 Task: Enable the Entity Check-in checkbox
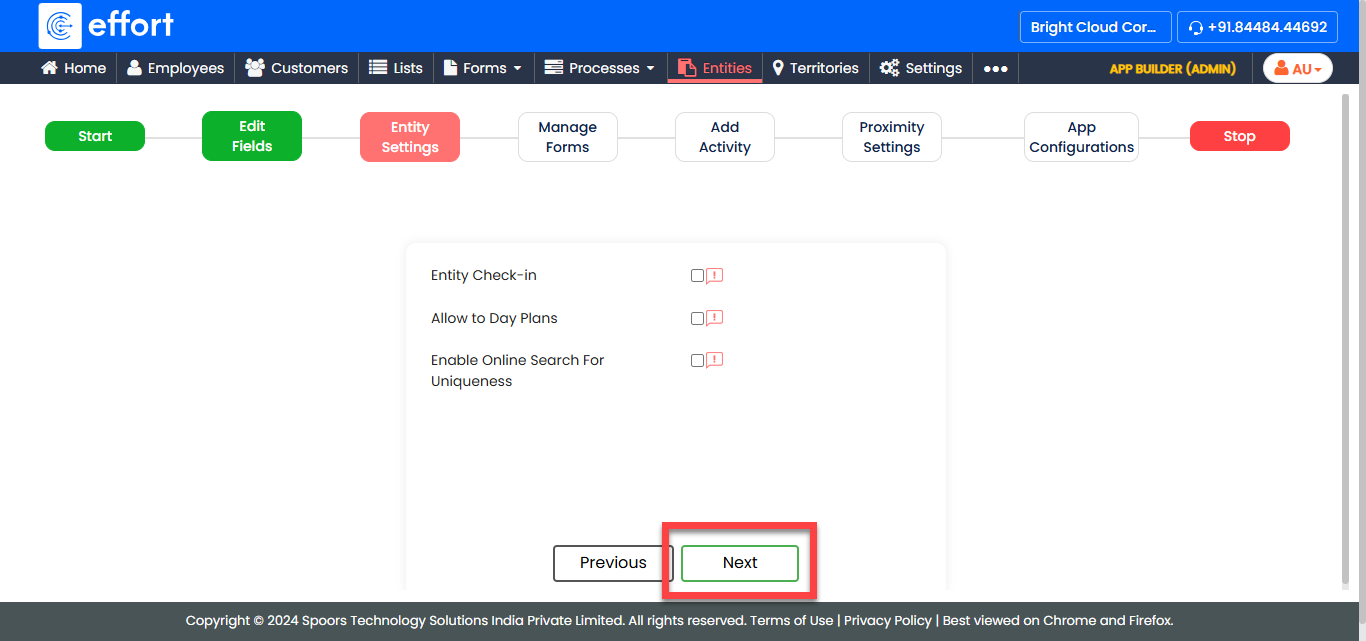(697, 276)
